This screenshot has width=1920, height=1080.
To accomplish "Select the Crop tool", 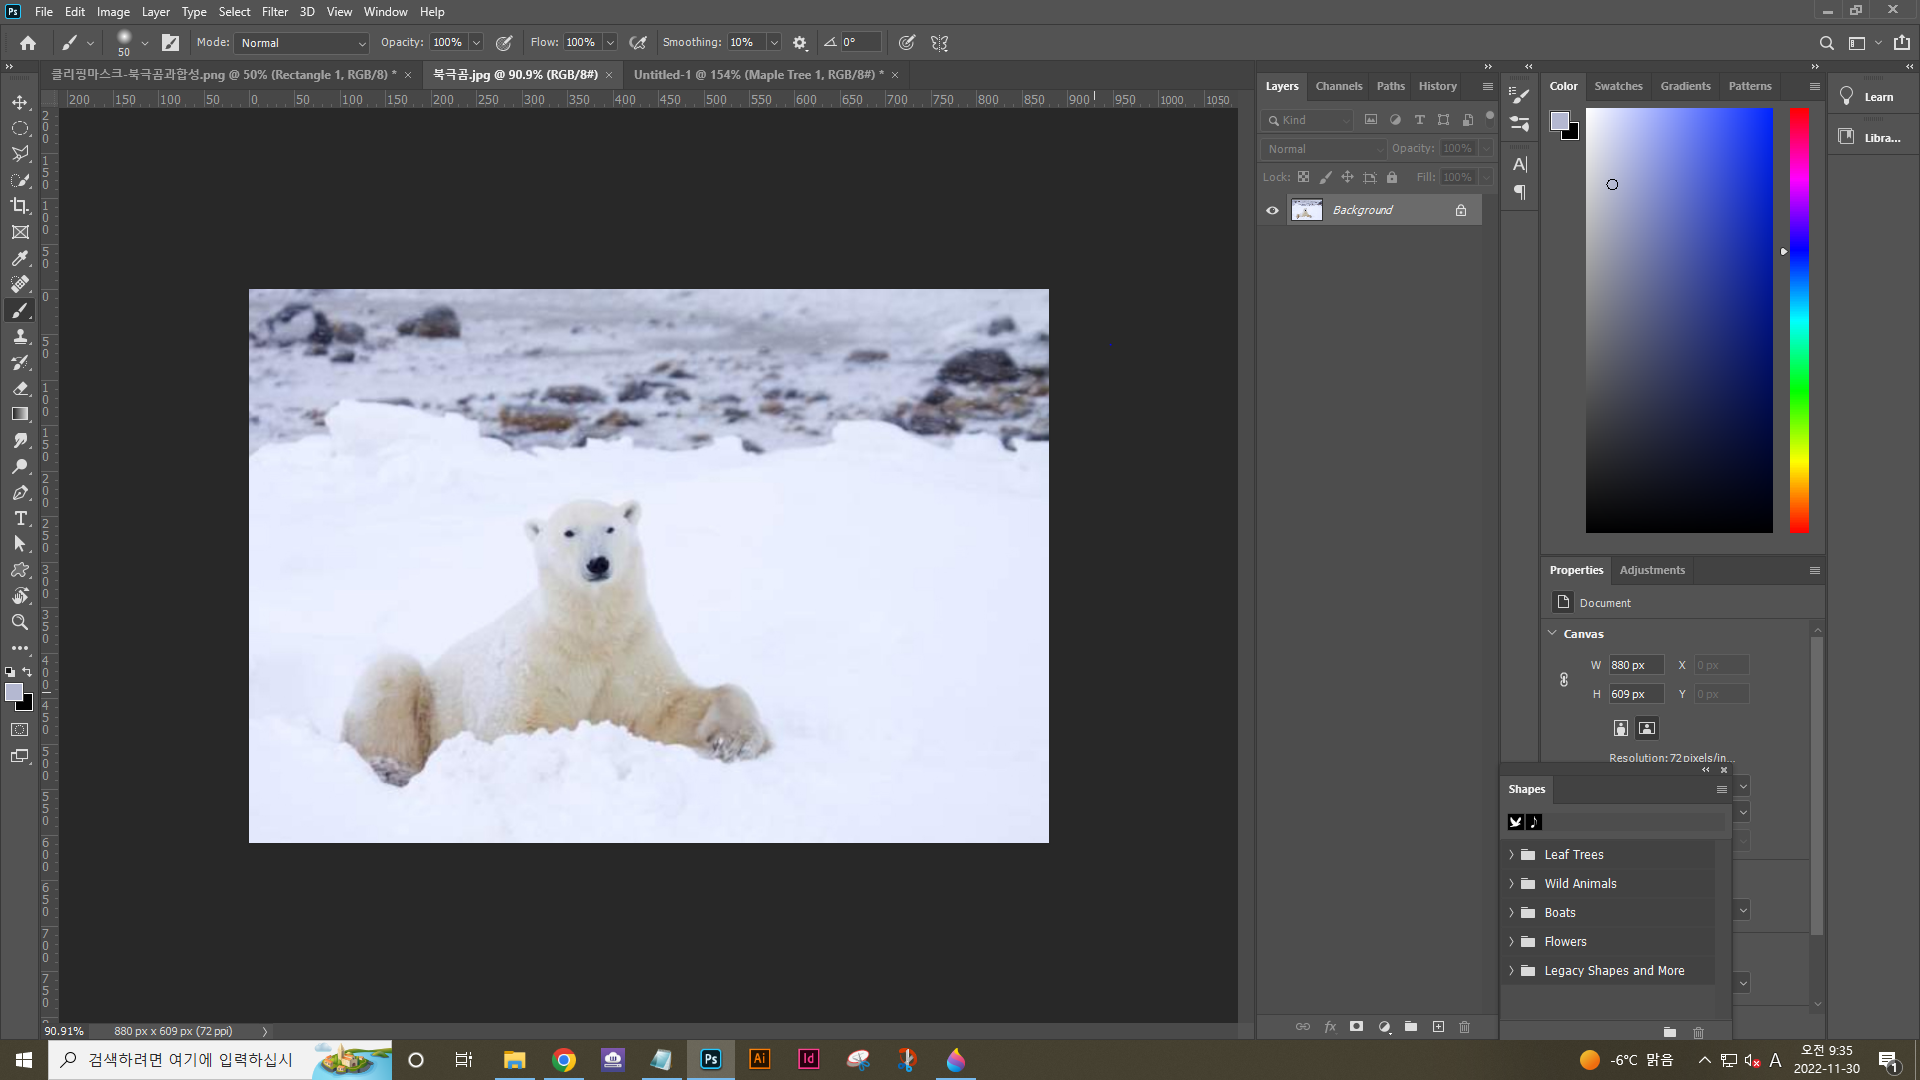I will point(20,206).
